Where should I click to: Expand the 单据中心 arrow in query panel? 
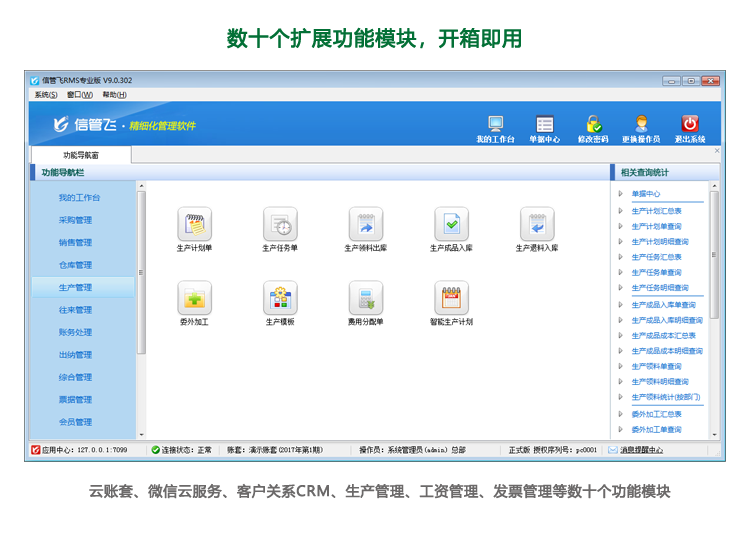621,194
